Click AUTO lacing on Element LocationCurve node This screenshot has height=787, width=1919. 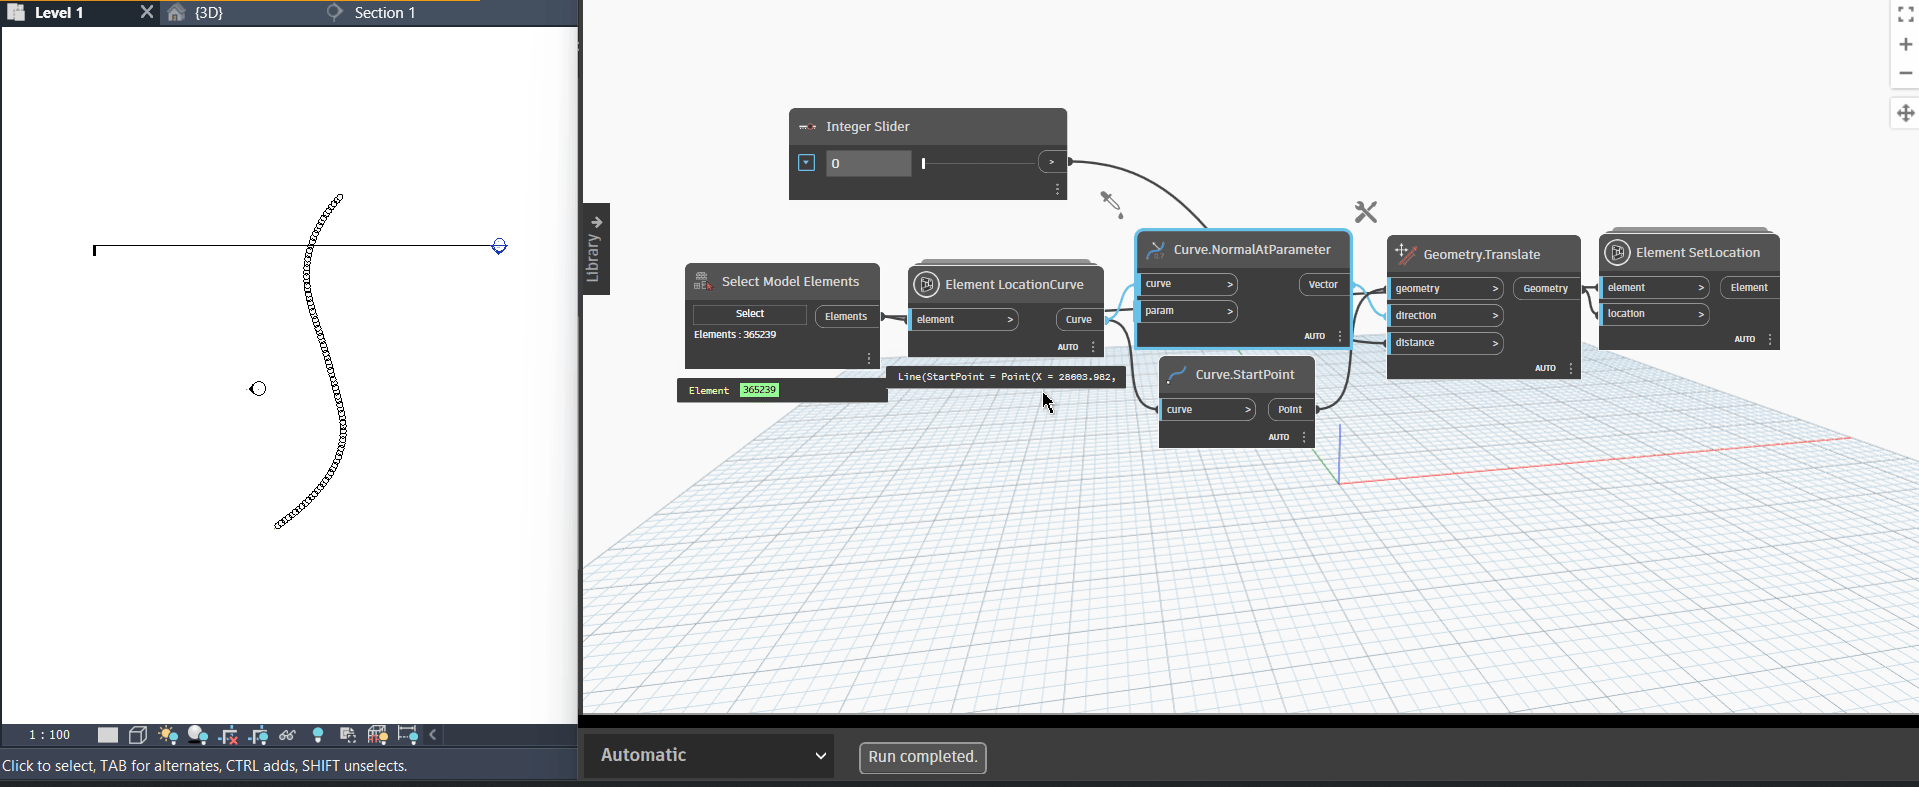1068,347
